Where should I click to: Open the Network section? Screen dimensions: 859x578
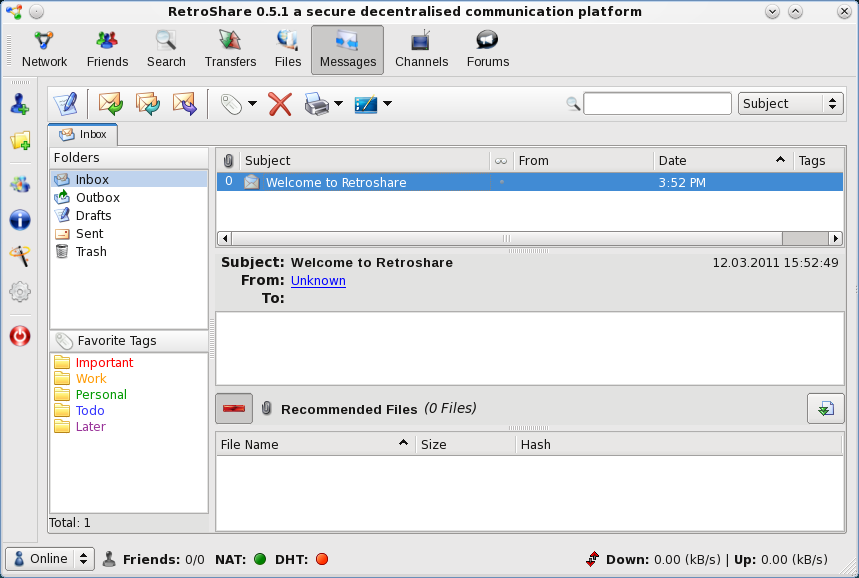(44, 50)
